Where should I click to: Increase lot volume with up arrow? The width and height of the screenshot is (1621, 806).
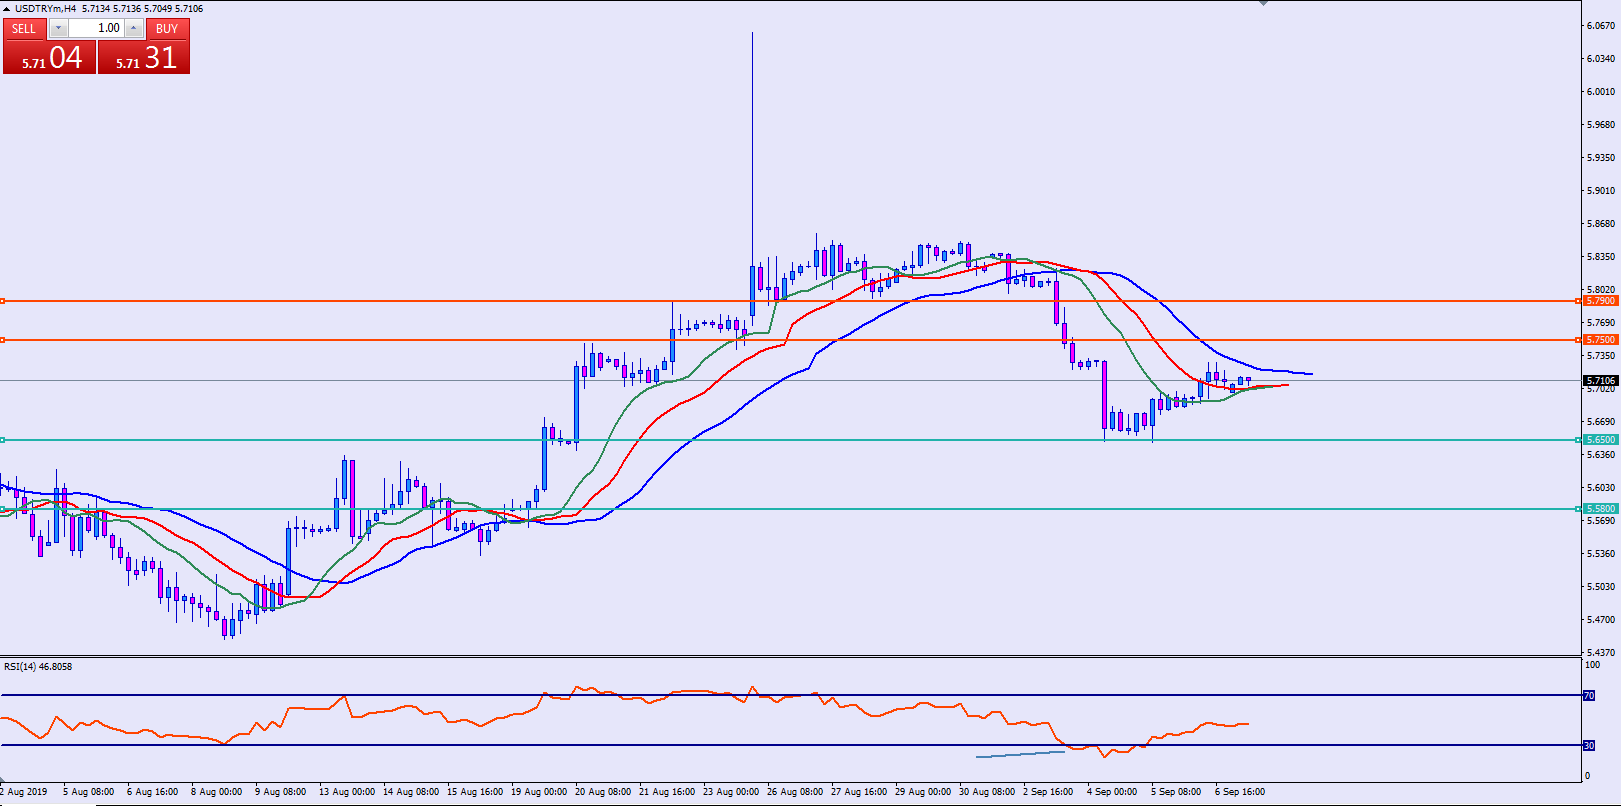coord(133,29)
